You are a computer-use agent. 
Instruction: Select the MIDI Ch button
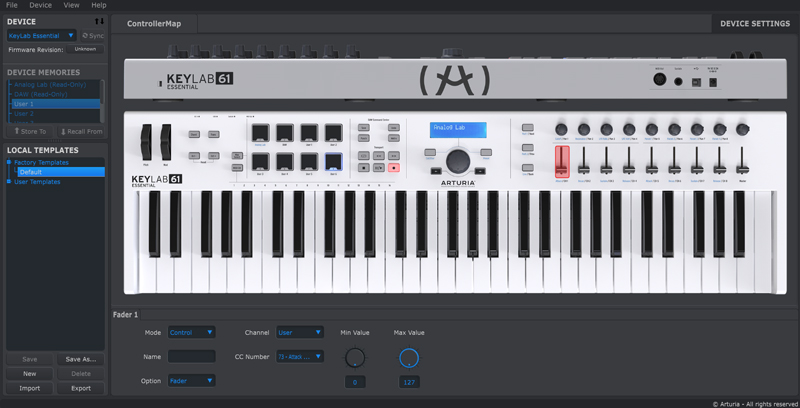(x=237, y=168)
